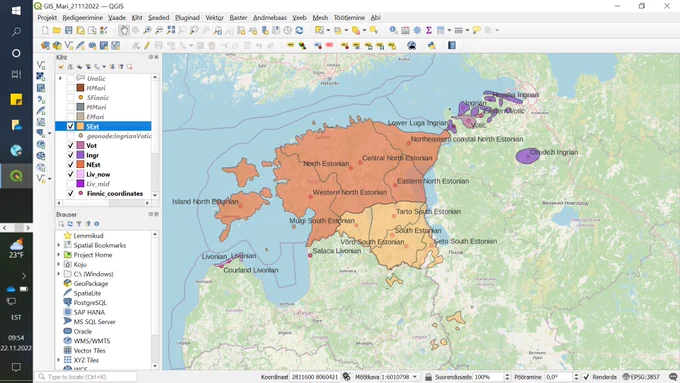This screenshot has width=680, height=383.
Task: Select the Finnic_coordinates layer name
Action: point(114,193)
